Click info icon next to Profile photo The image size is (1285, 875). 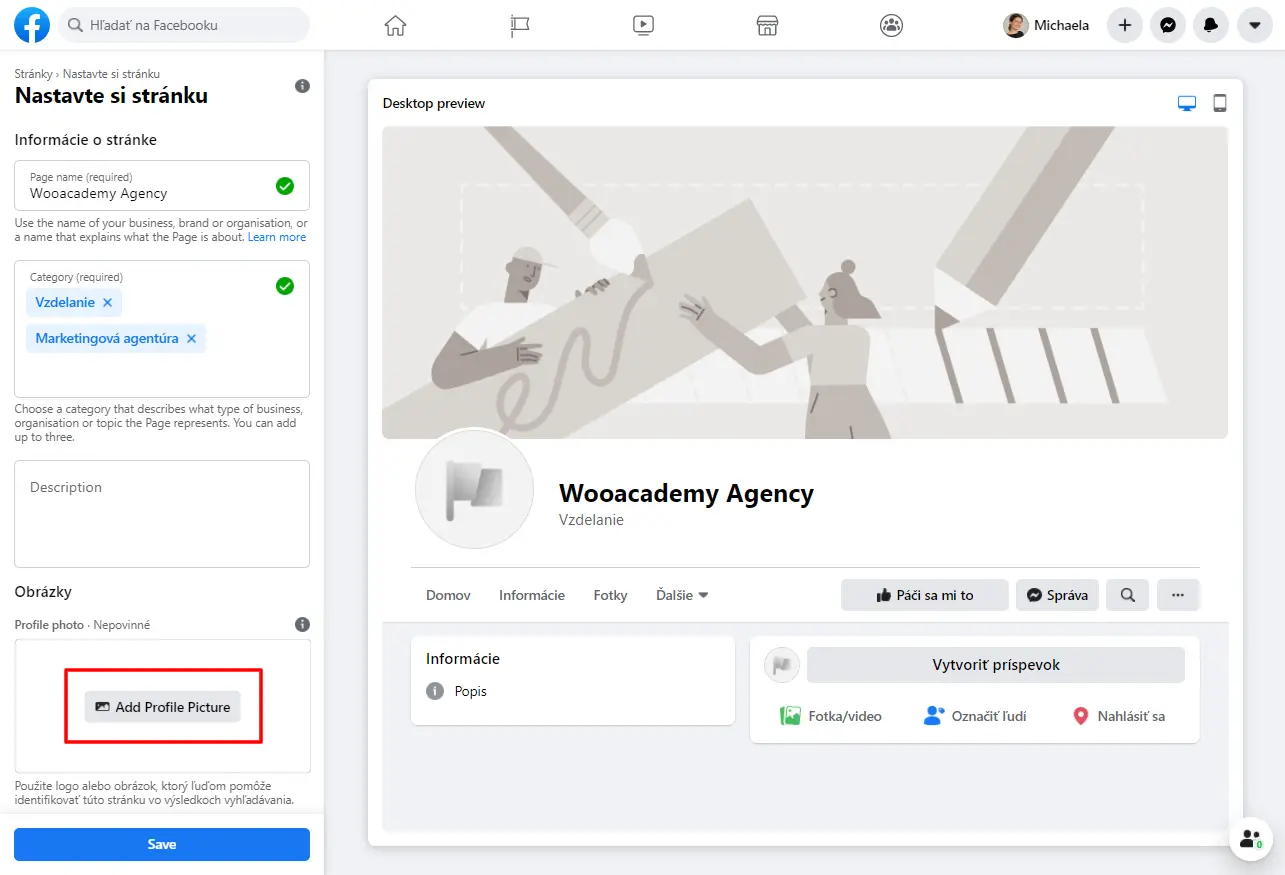[302, 624]
